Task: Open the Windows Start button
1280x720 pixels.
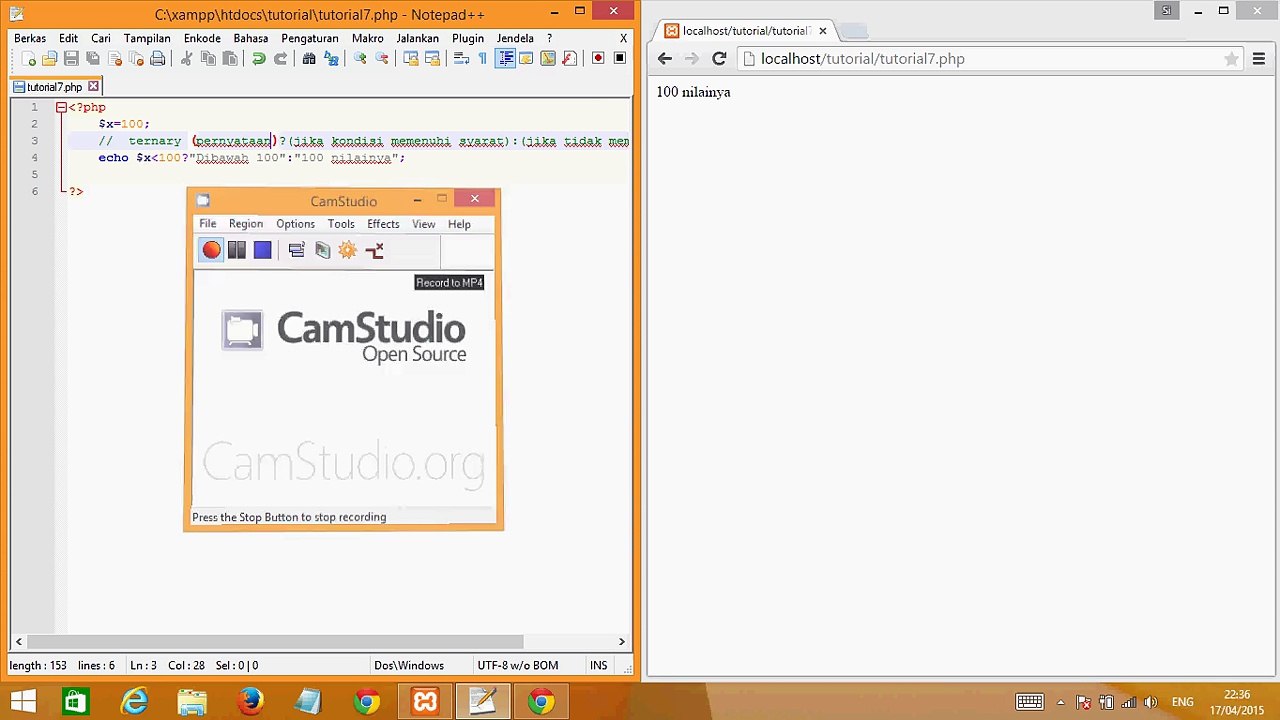Action: pos(23,702)
